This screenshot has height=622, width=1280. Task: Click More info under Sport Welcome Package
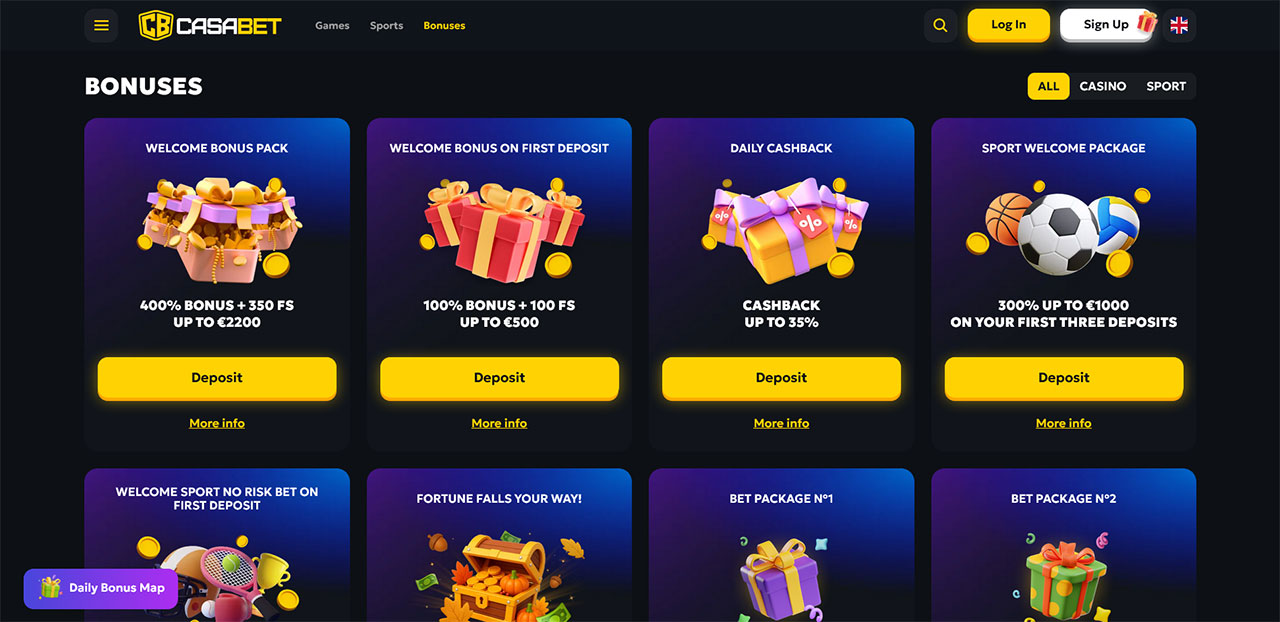tap(1063, 423)
